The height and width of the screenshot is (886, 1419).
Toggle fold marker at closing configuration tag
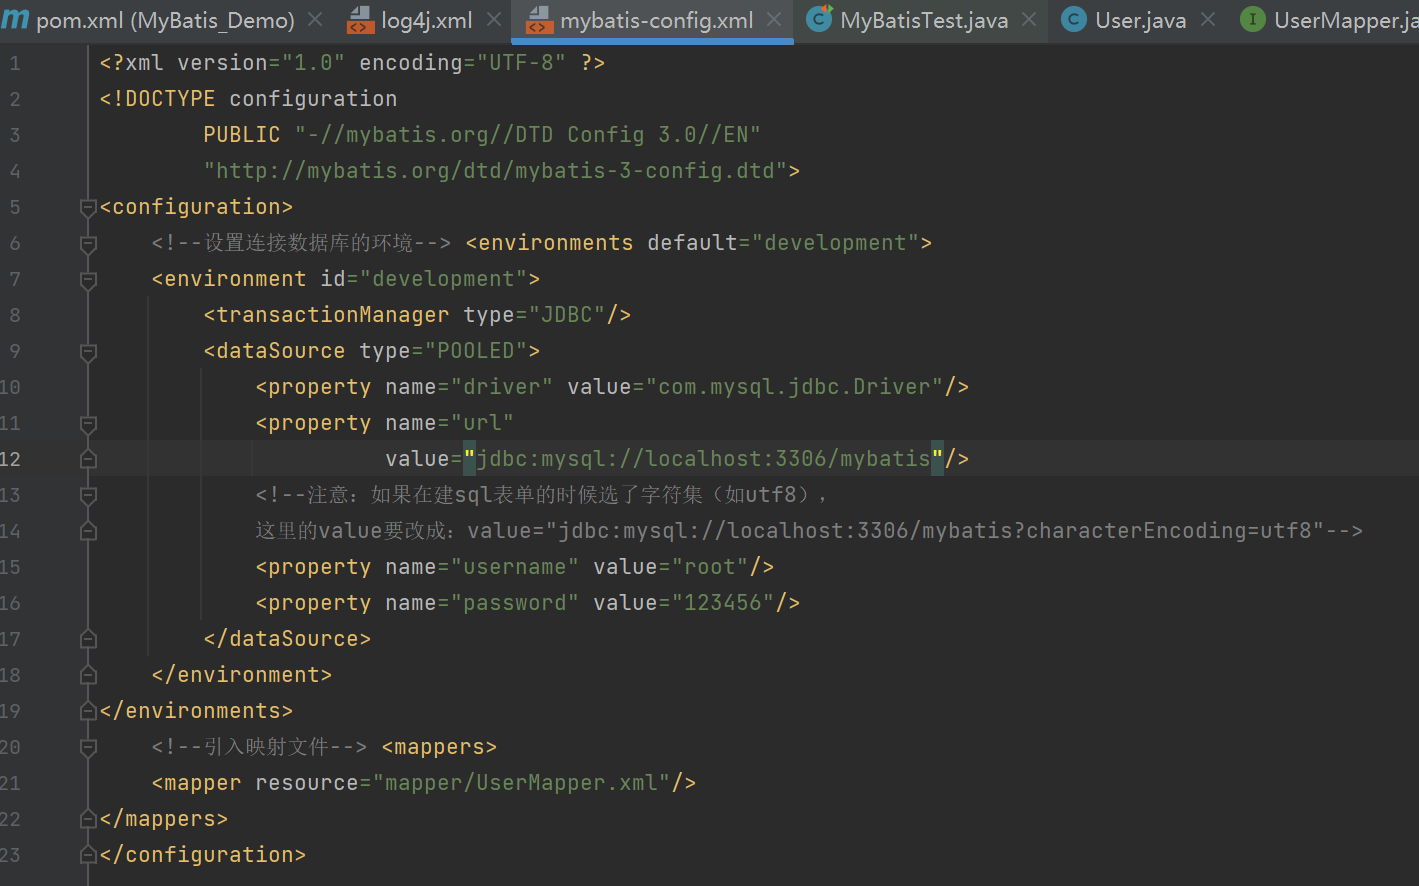point(88,855)
